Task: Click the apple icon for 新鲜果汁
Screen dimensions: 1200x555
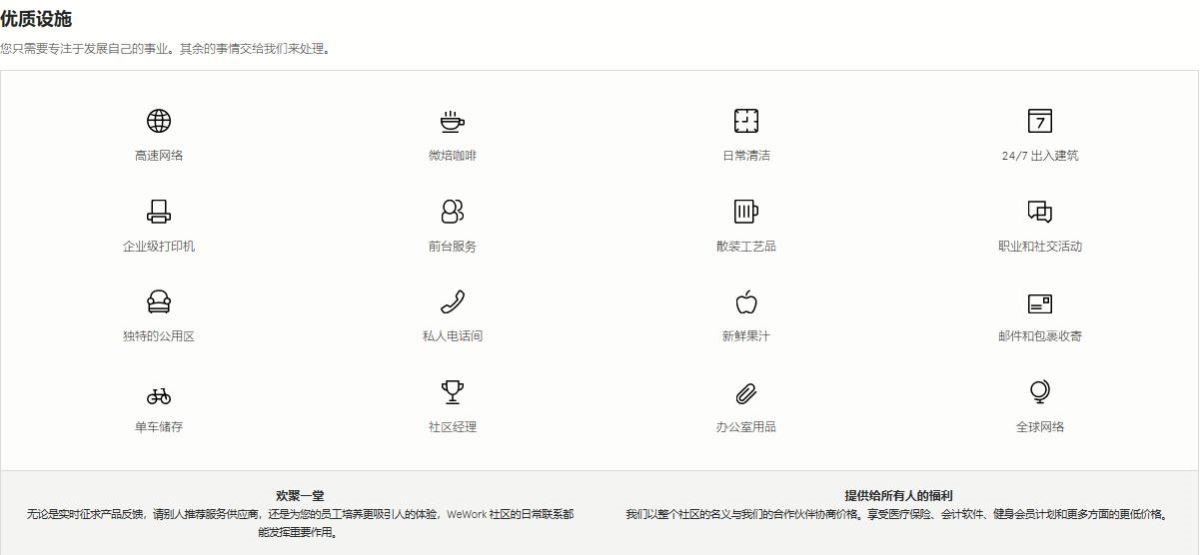Action: click(x=746, y=301)
